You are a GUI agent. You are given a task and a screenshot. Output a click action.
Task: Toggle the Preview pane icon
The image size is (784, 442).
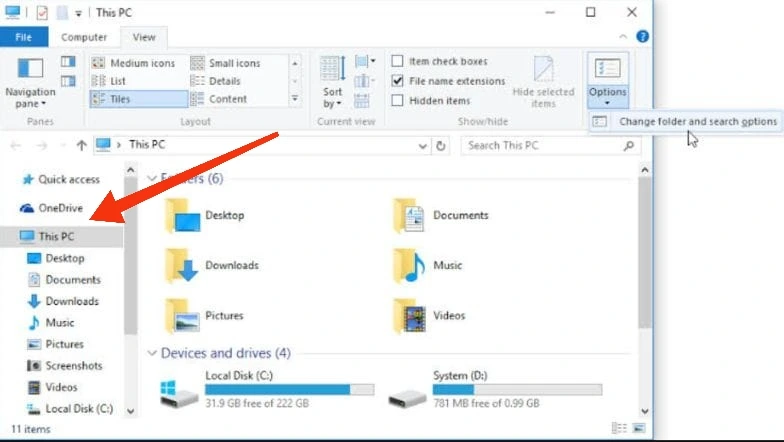point(68,62)
